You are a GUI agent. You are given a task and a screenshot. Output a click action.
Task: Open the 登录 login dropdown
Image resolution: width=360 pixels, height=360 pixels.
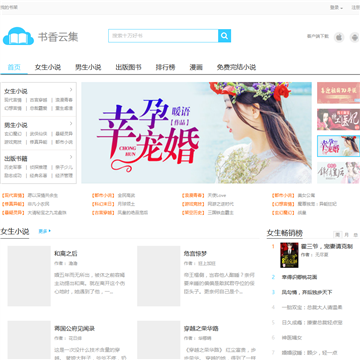coord(336,7)
